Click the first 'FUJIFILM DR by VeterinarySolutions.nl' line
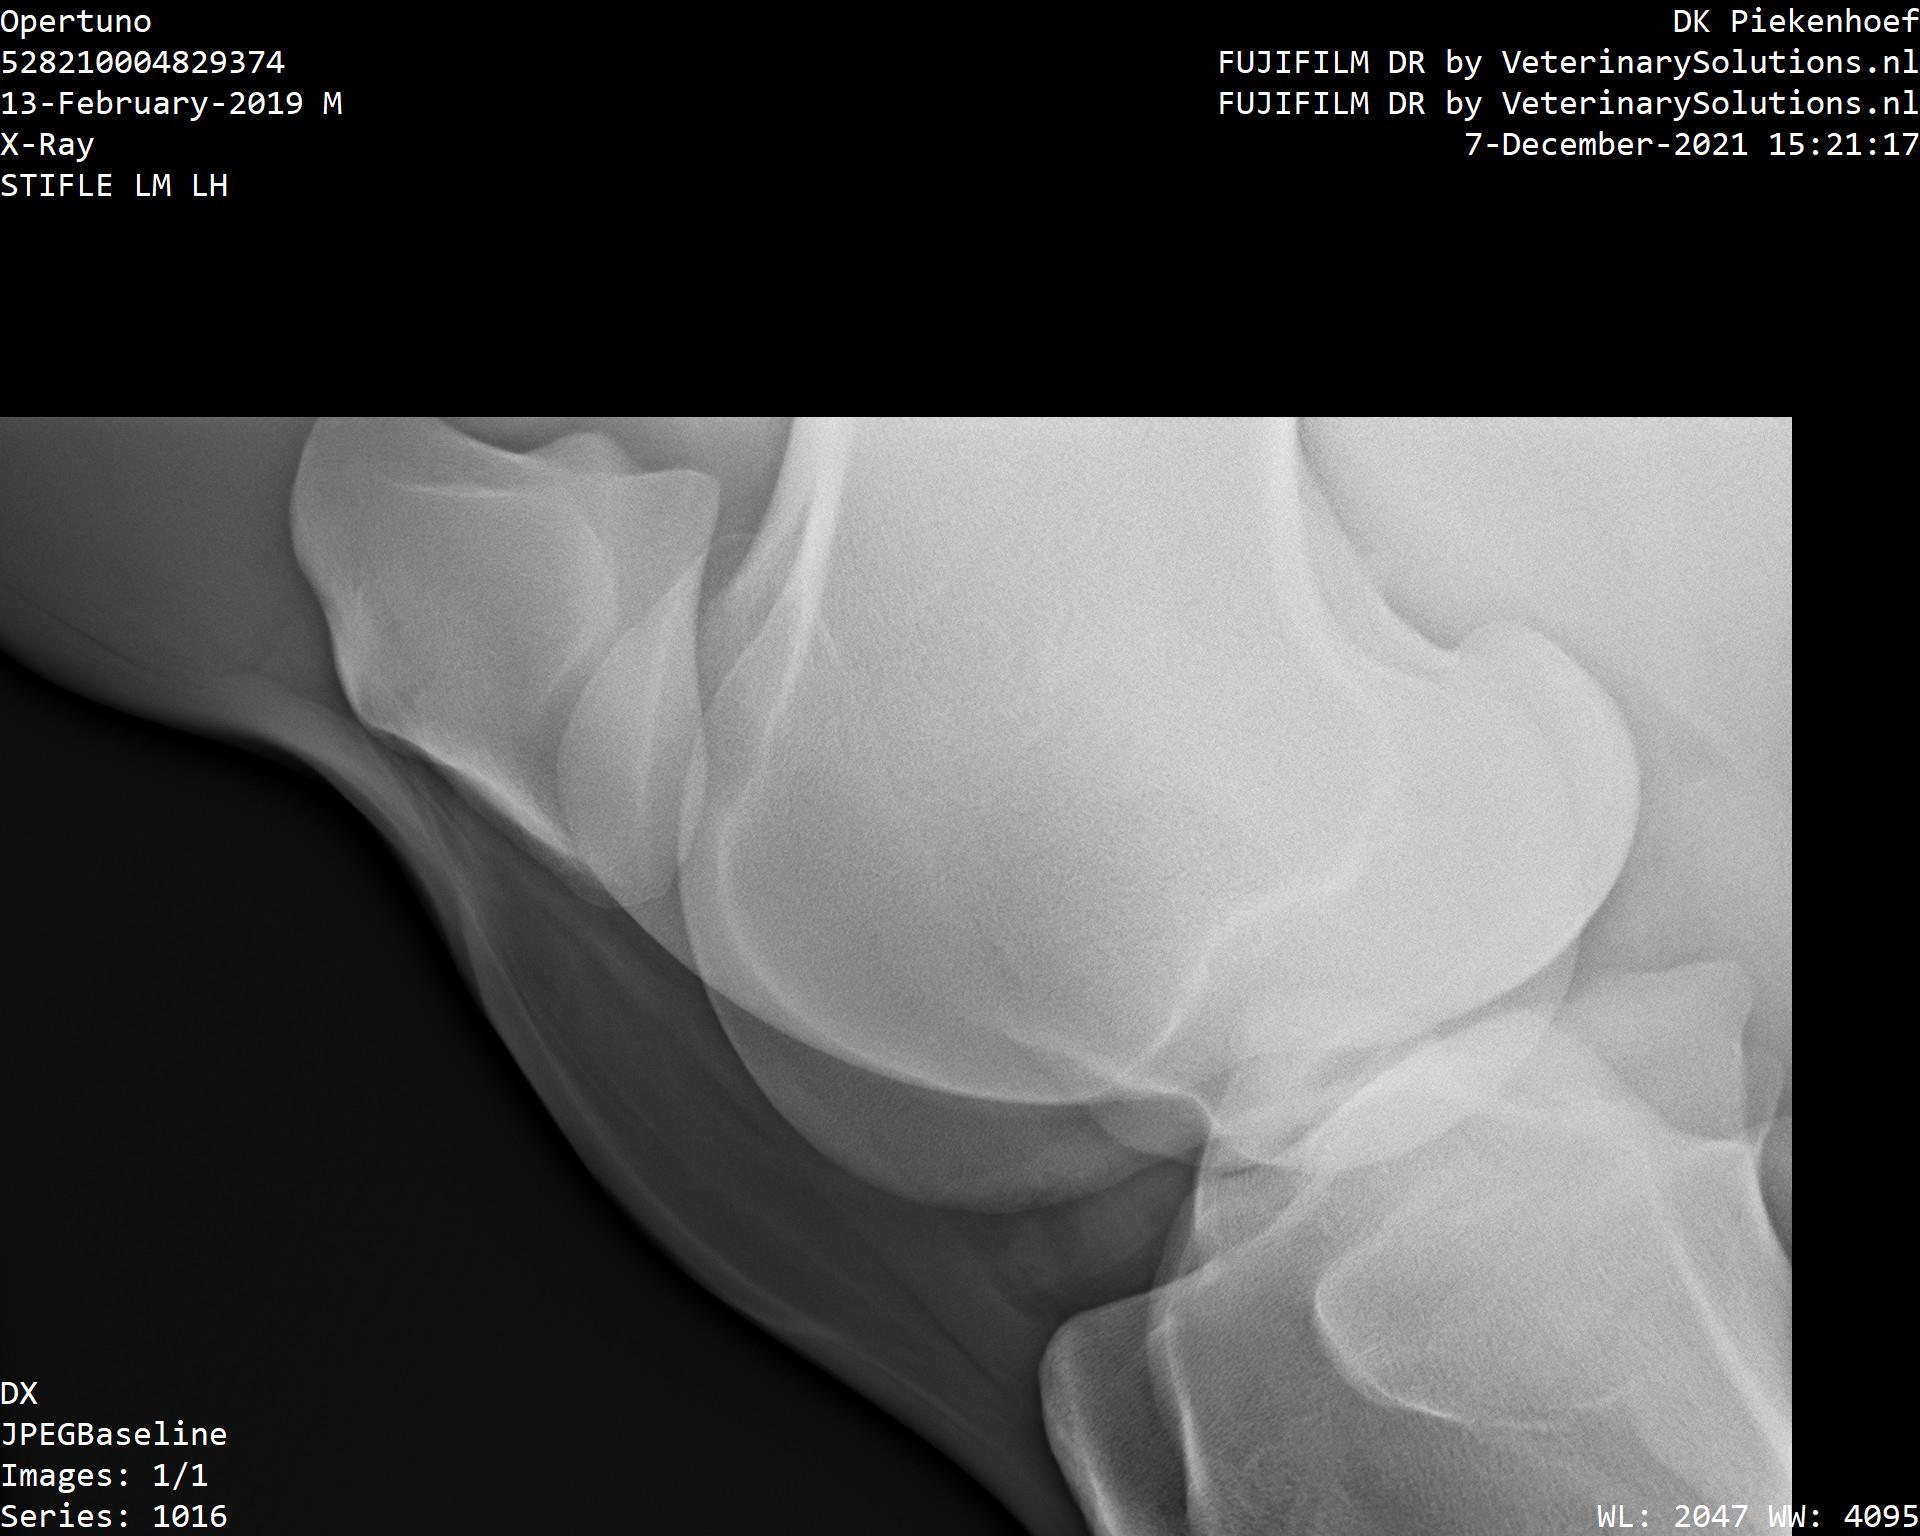The height and width of the screenshot is (1536, 1920). click(x=1568, y=63)
